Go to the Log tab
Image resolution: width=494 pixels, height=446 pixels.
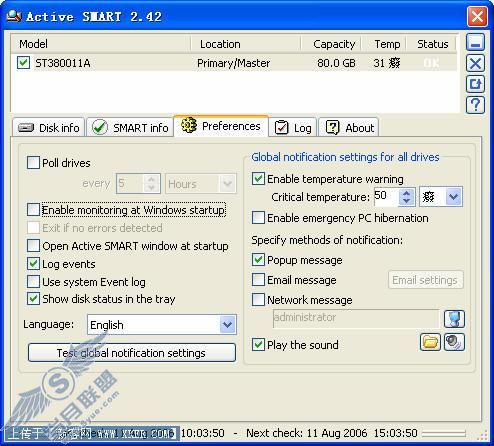[293, 128]
